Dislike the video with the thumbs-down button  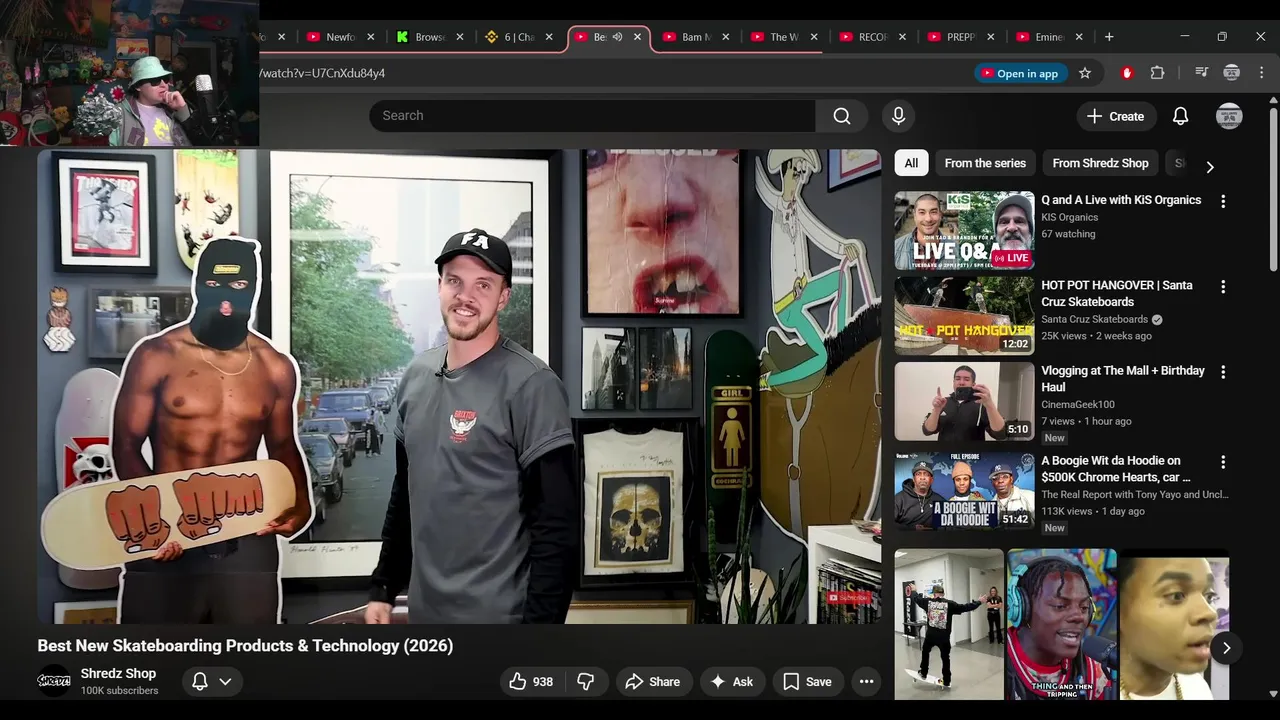click(586, 682)
